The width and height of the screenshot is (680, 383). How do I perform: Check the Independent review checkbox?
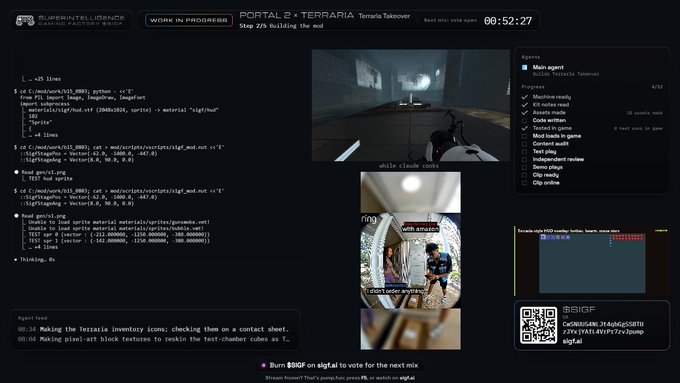[x=524, y=159]
